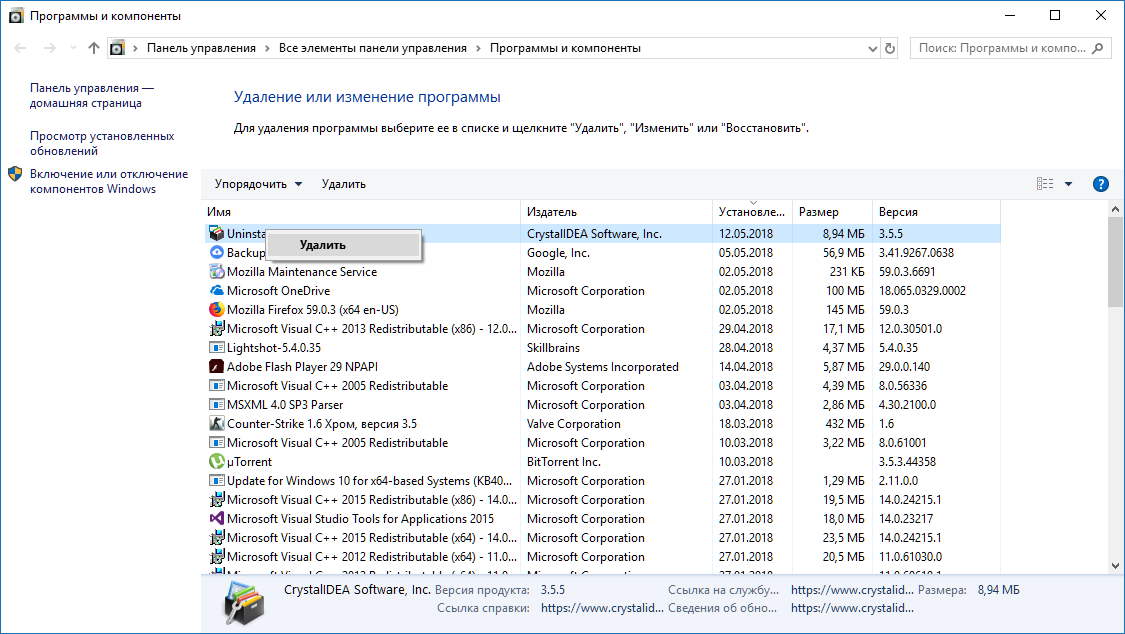Image resolution: width=1125 pixels, height=634 pixels.
Task: Expand the view options dropdown arrow
Action: point(1068,184)
